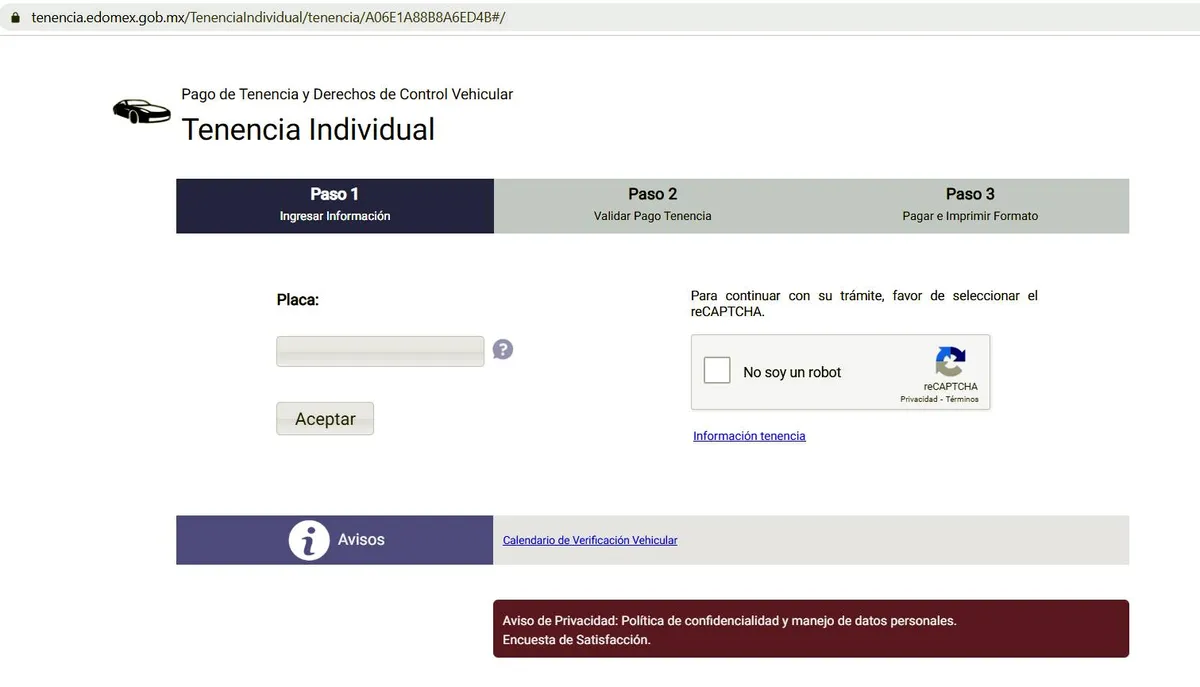The width and height of the screenshot is (1200, 687).
Task: Select the Paso 1 Ingresar Información tab
Action: tap(334, 204)
